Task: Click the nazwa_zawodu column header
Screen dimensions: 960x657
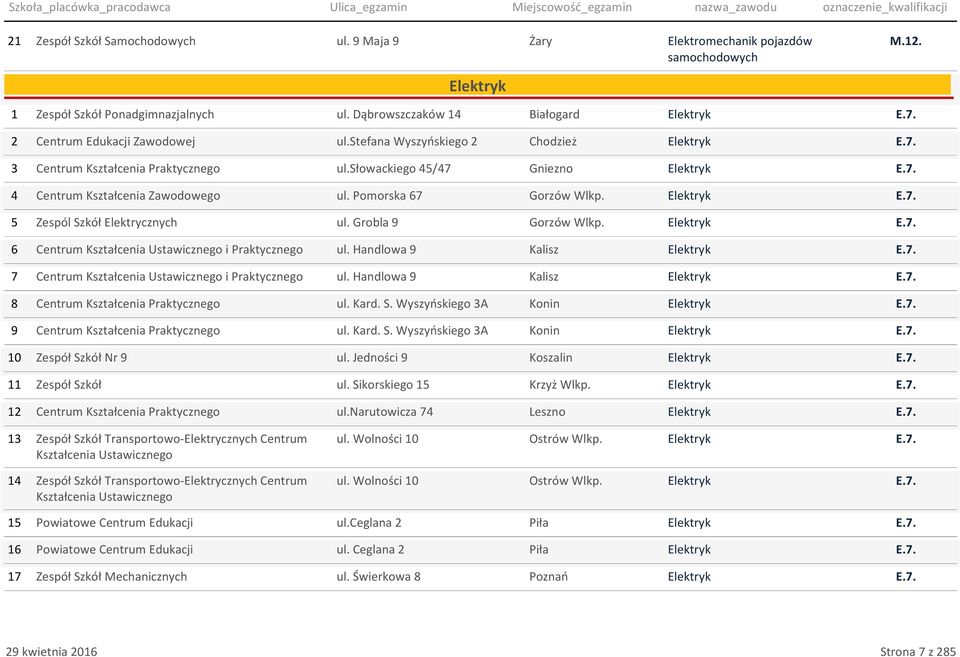Action: 735,8
